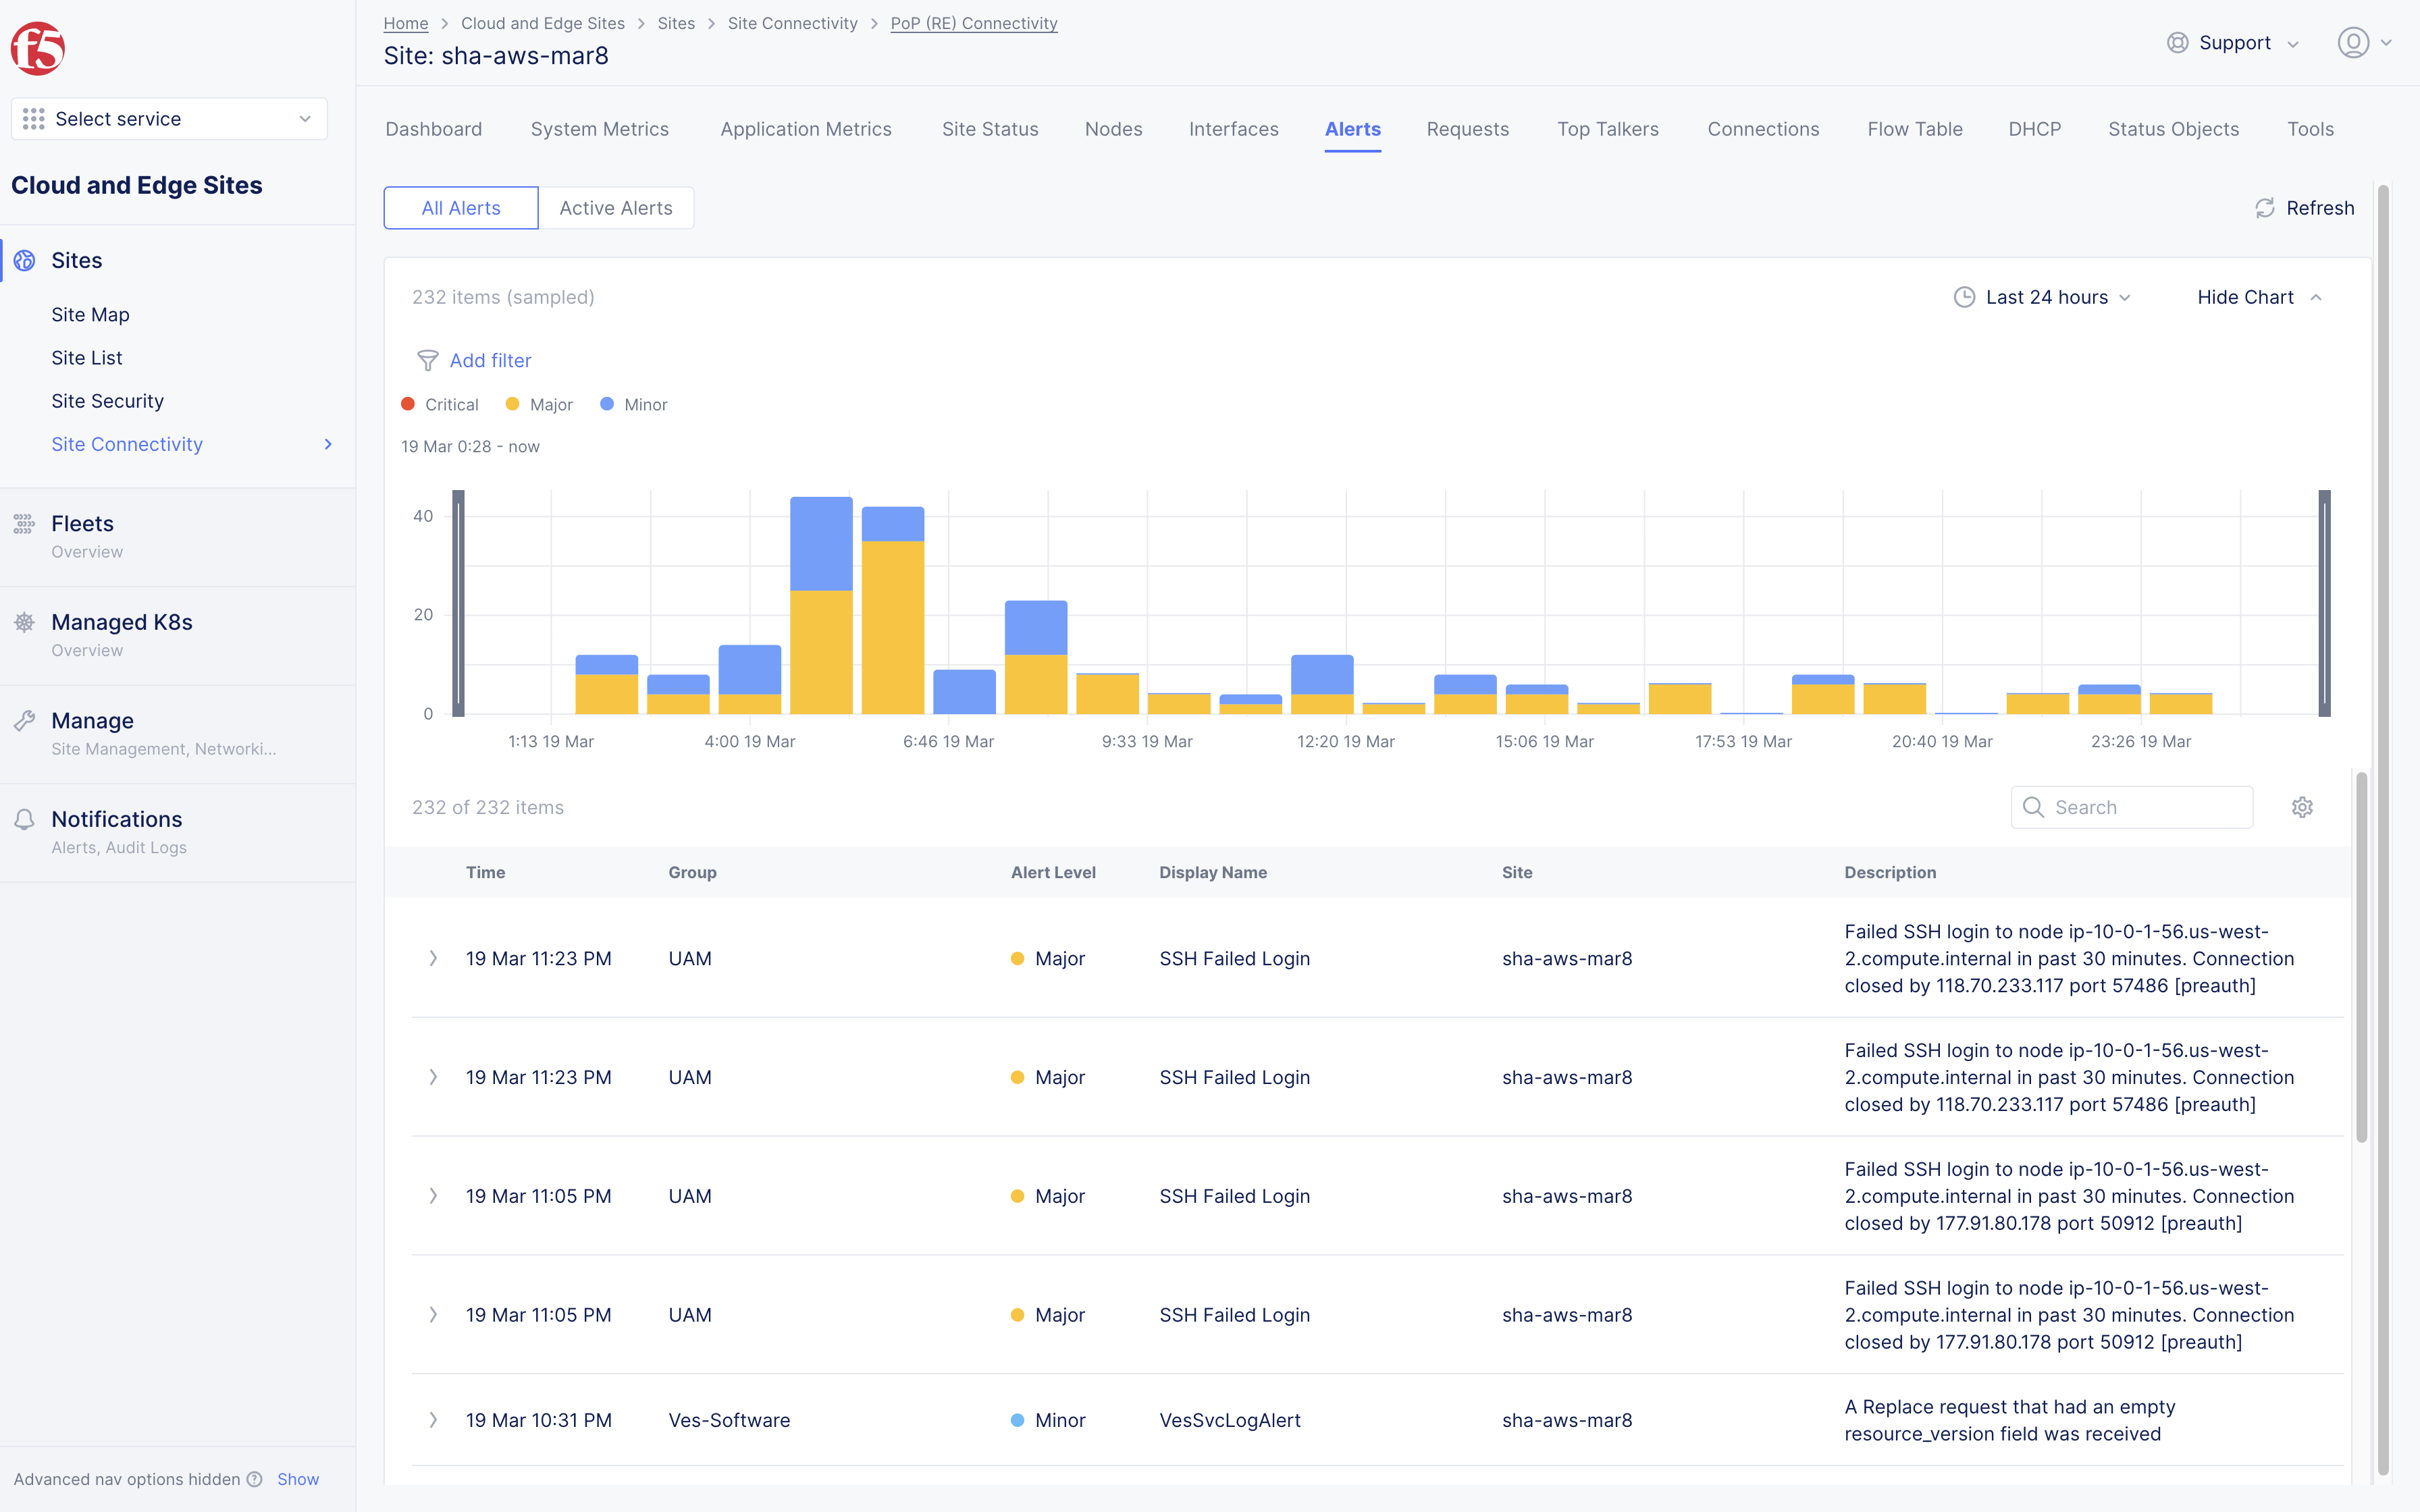Switch to the System Metrics tab
The height and width of the screenshot is (1512, 2420).
[x=599, y=129]
